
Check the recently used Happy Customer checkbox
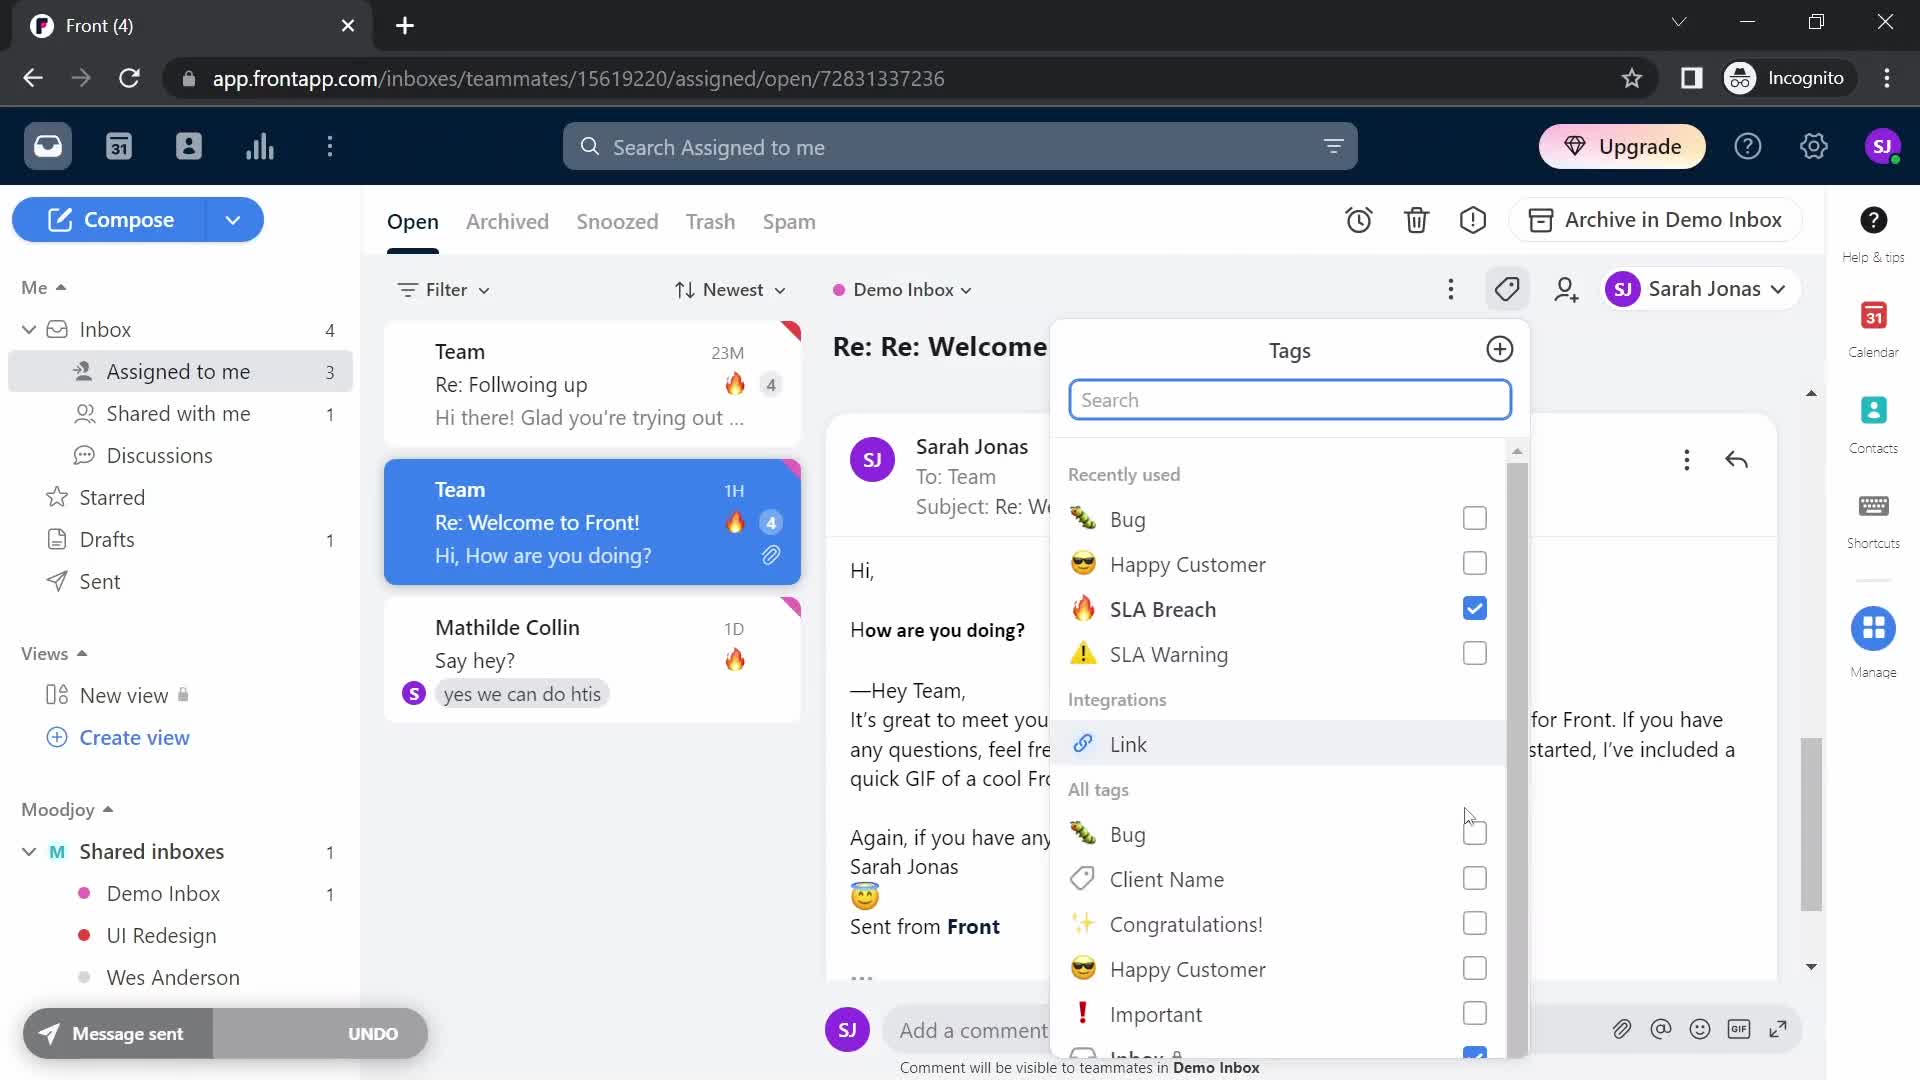tap(1475, 563)
